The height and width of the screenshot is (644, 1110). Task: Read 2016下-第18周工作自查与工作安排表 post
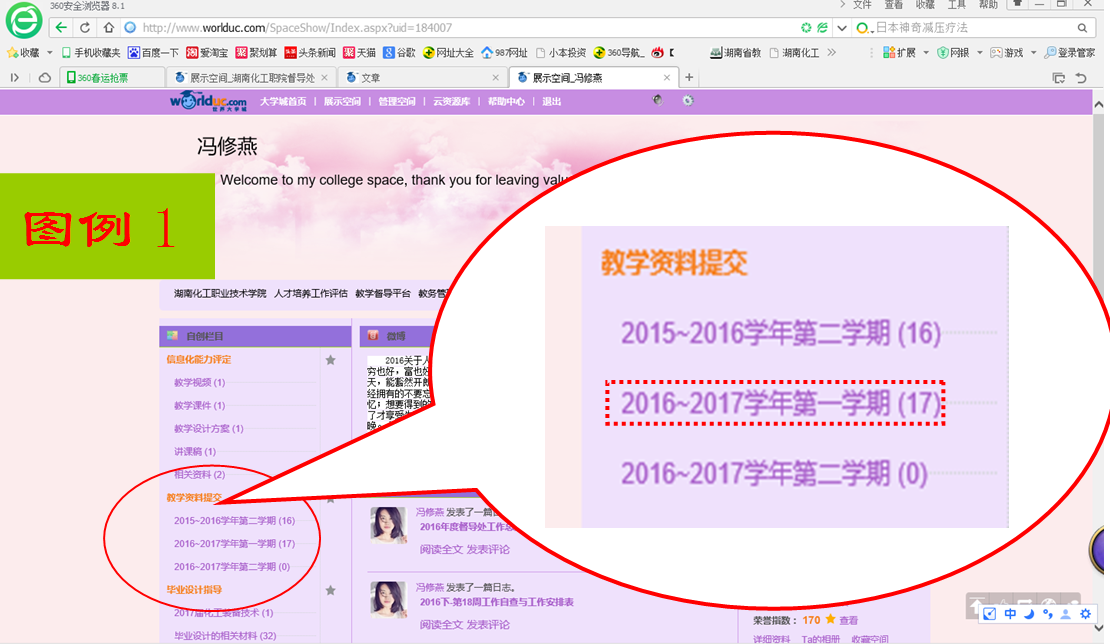tap(496, 602)
